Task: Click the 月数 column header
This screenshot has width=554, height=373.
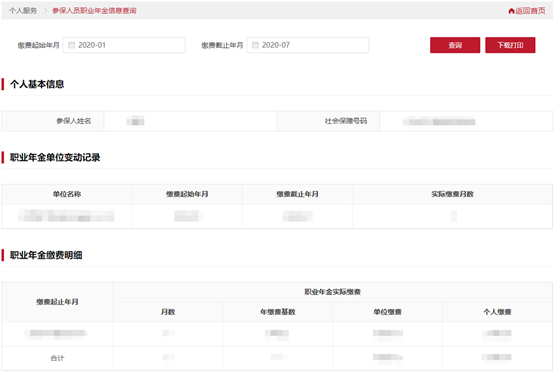Action: [168, 312]
